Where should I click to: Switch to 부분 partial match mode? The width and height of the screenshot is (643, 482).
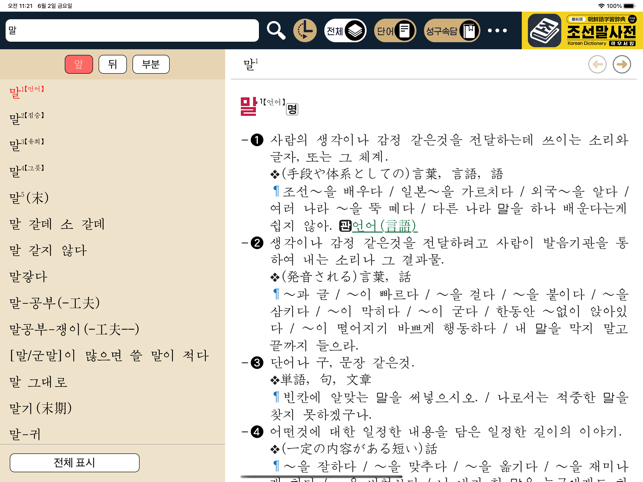point(151,64)
